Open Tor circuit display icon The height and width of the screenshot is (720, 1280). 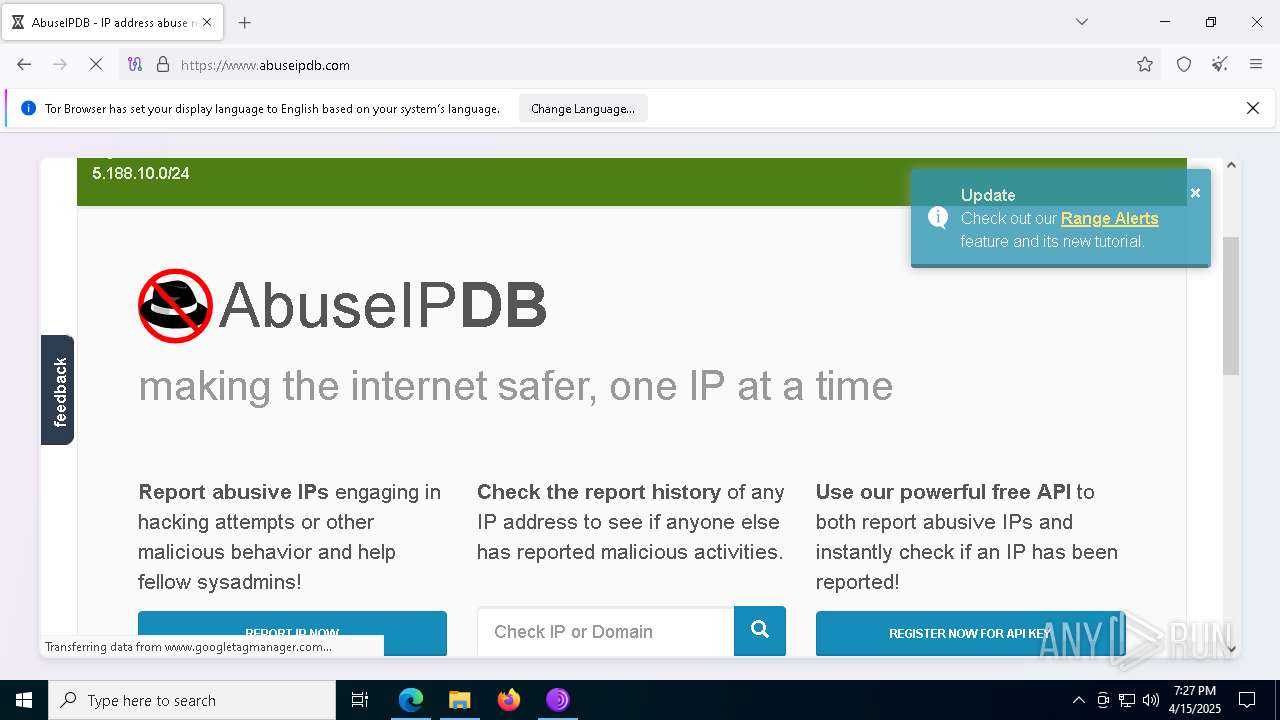click(135, 65)
